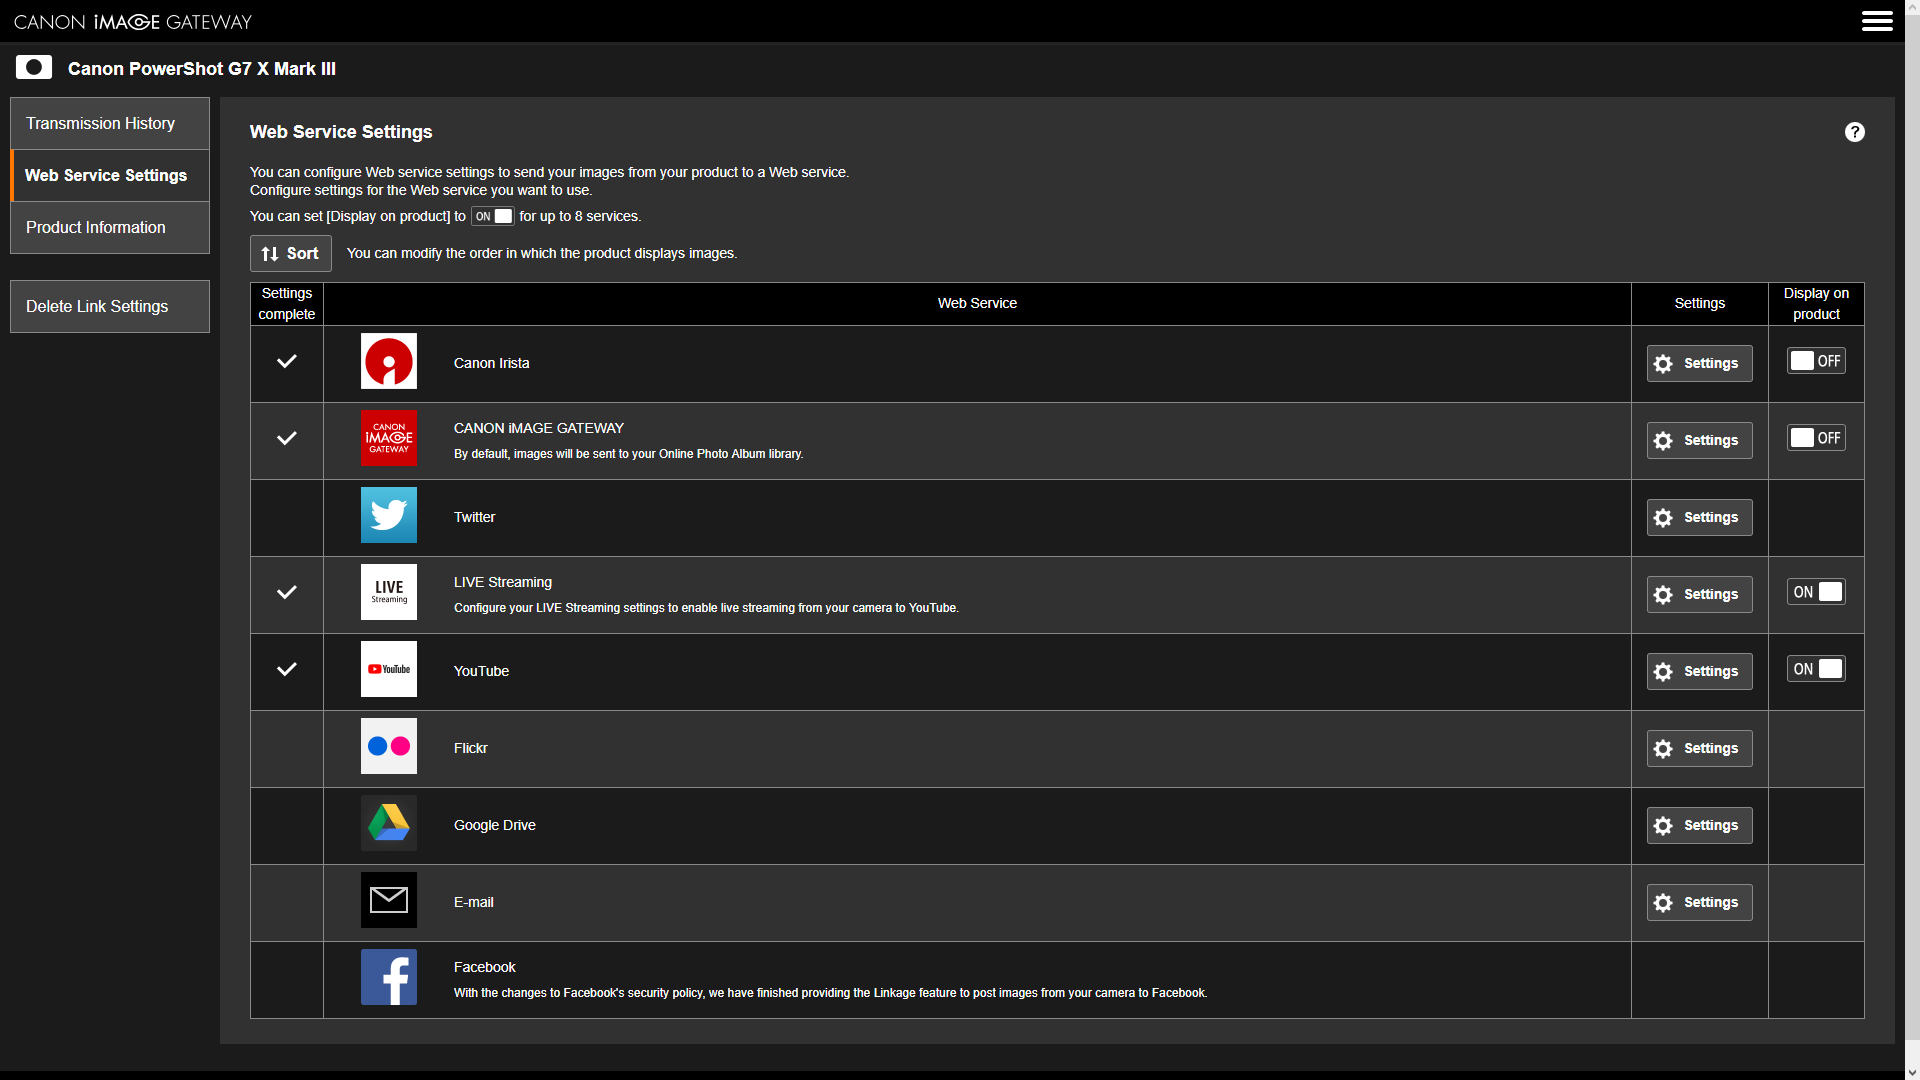Open Settings for Flickr

1699,748
